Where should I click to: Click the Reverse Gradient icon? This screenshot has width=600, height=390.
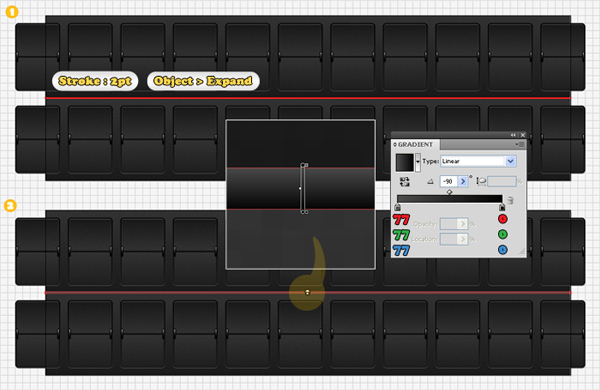(x=404, y=181)
